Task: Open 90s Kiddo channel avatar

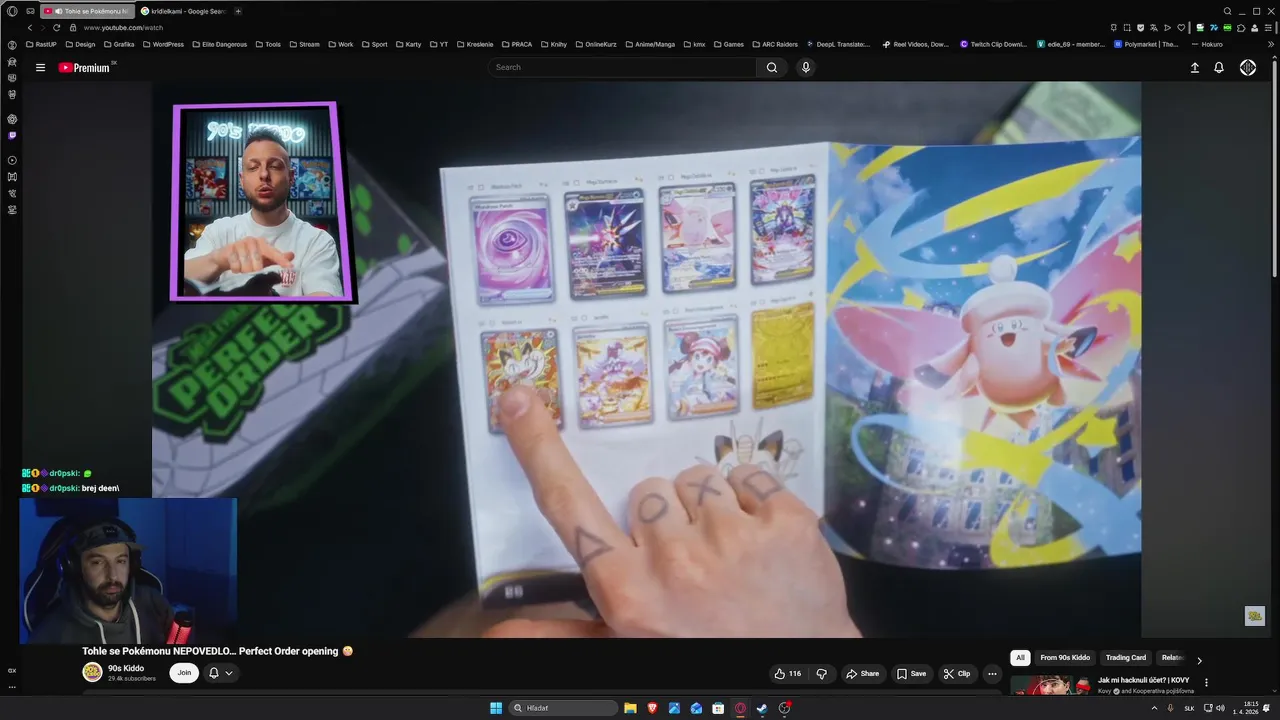Action: 92,672
